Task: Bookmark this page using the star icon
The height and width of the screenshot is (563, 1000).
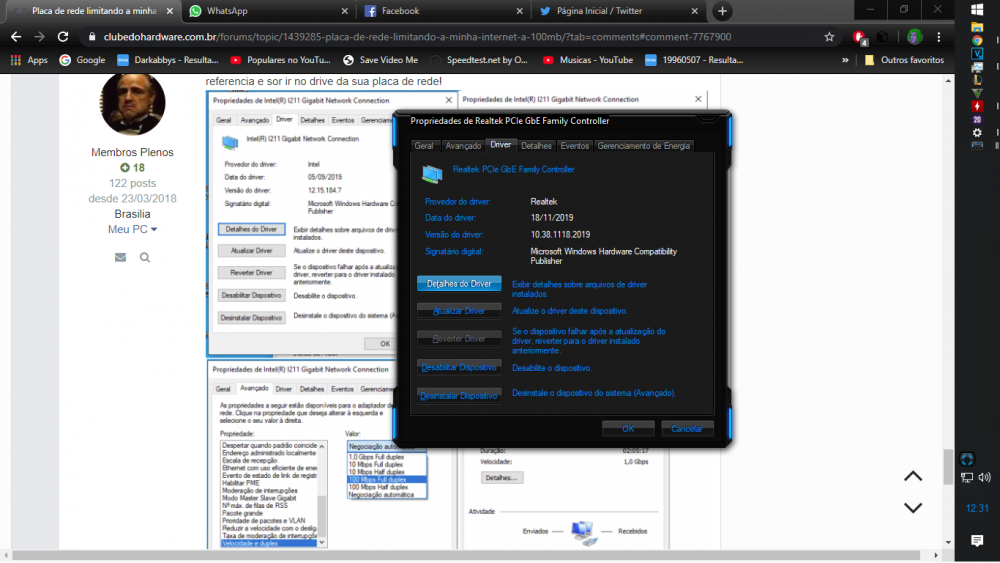Action: click(x=829, y=36)
